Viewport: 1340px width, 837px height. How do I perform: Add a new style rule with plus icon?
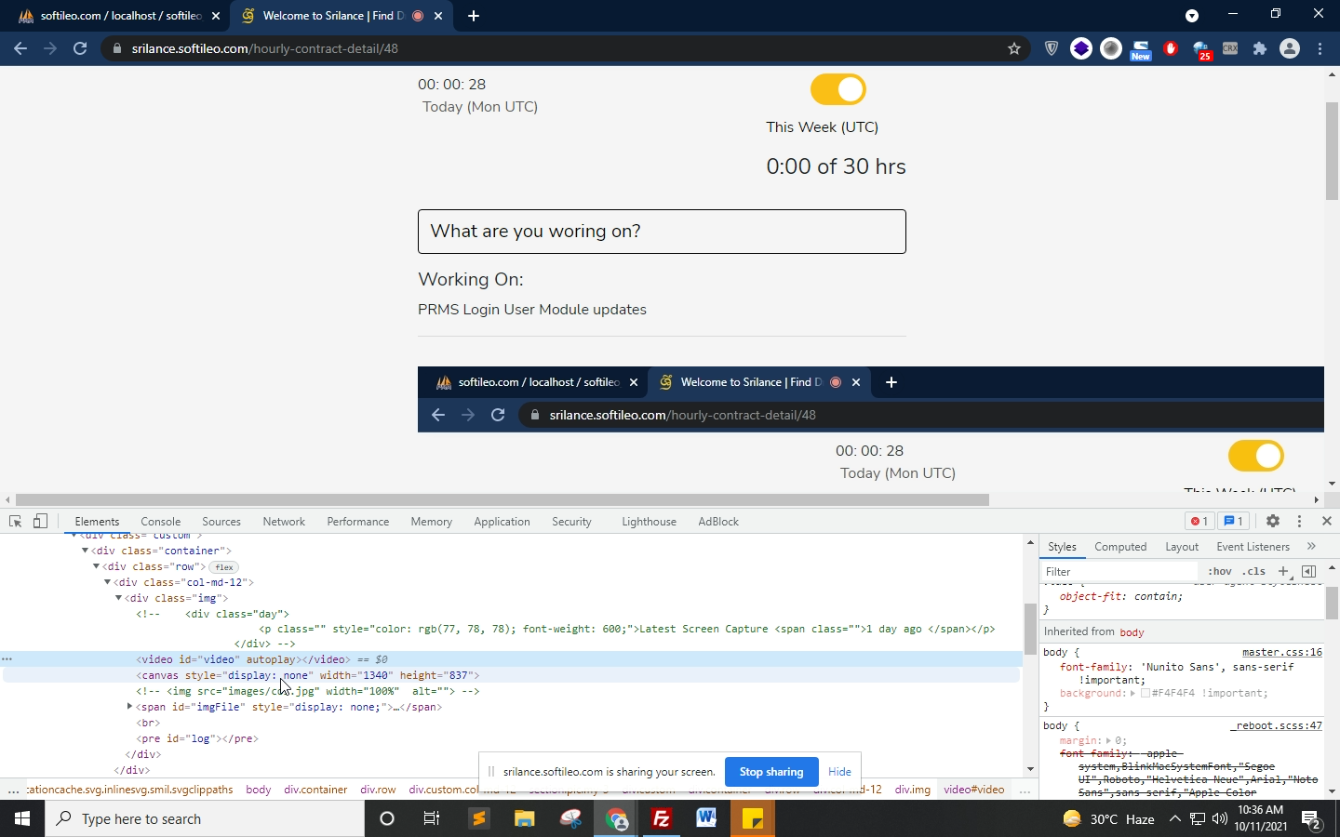pyautogui.click(x=1283, y=571)
